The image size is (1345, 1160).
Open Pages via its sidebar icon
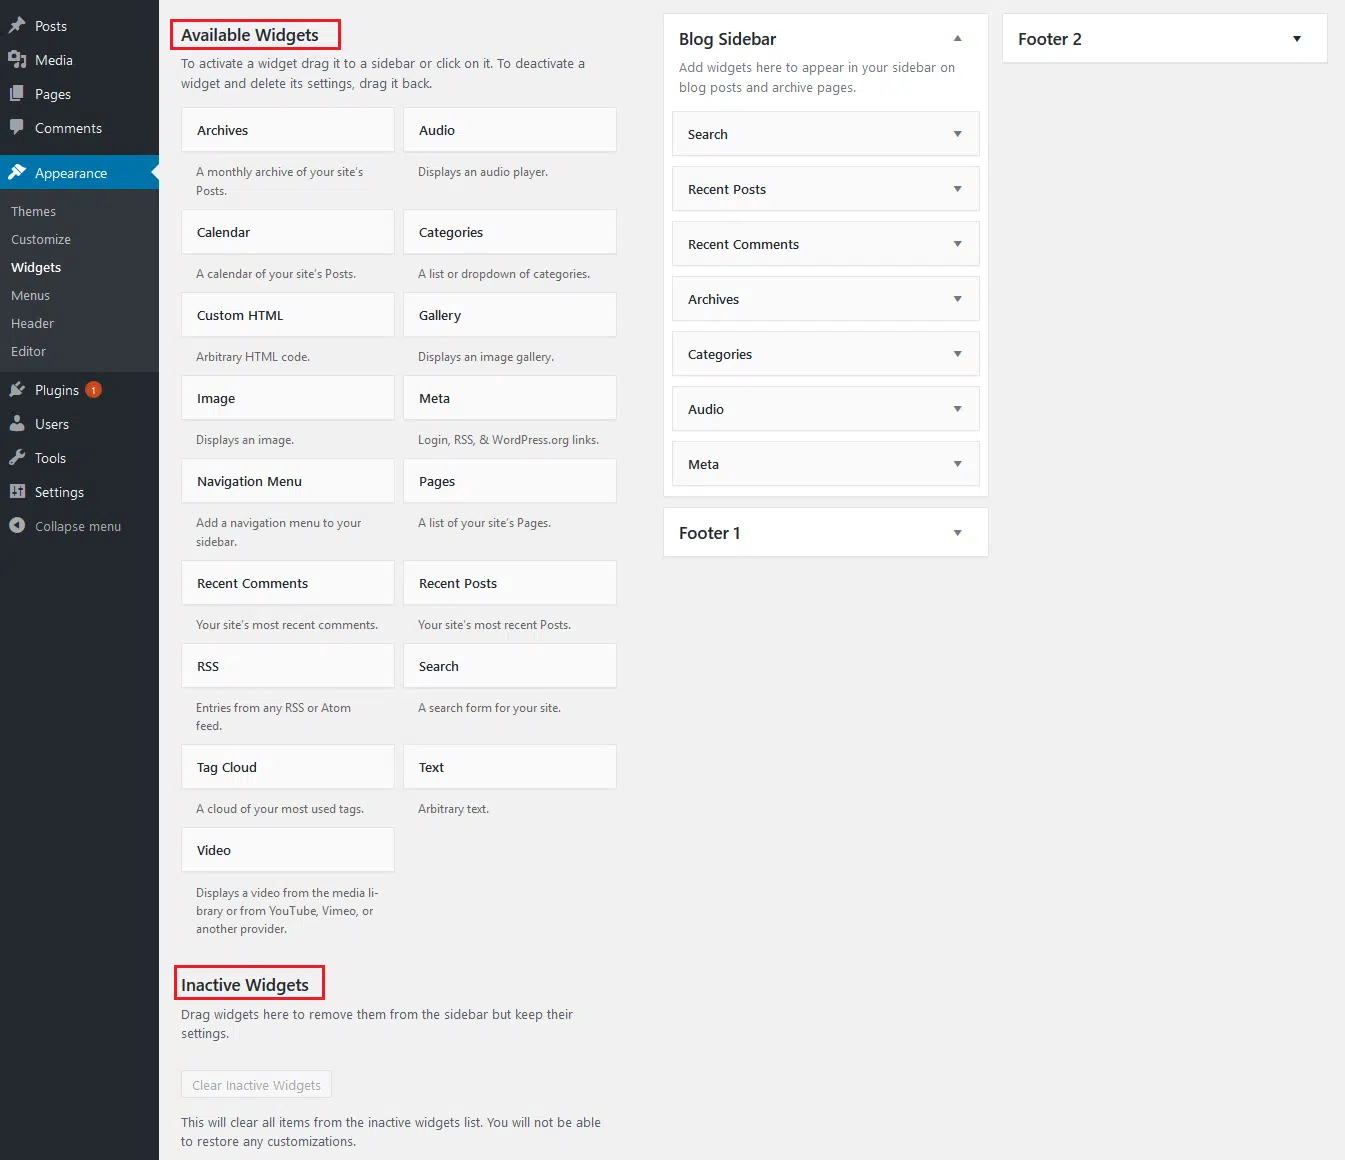pos(16,93)
